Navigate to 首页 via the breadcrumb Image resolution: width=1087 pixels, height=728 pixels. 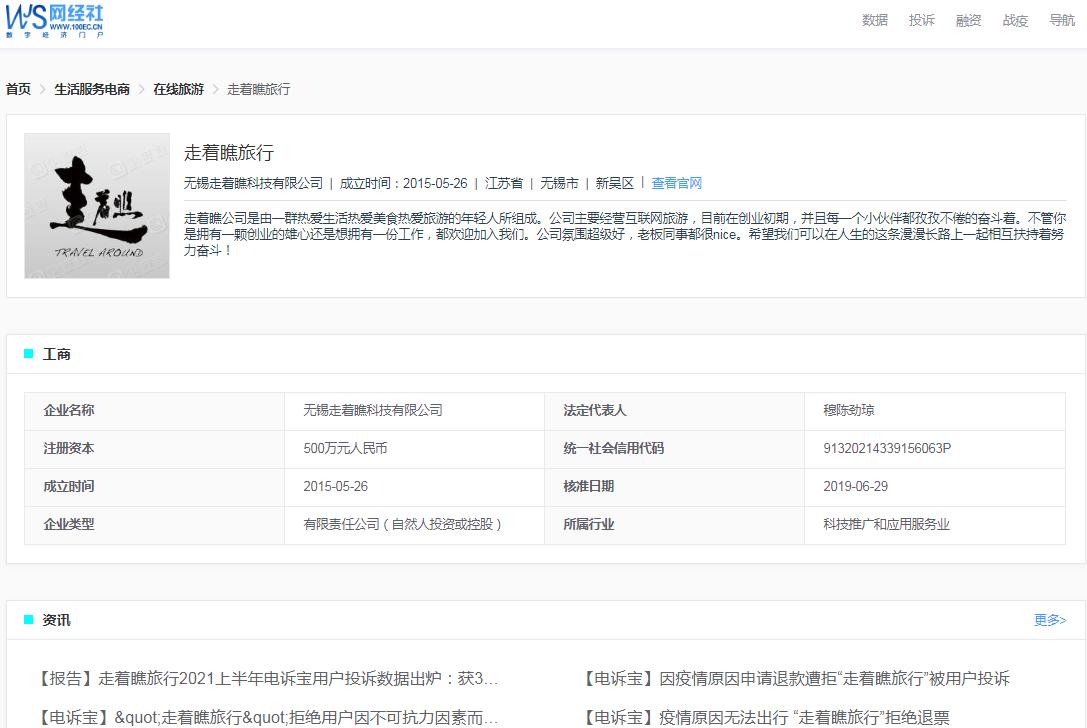point(16,89)
